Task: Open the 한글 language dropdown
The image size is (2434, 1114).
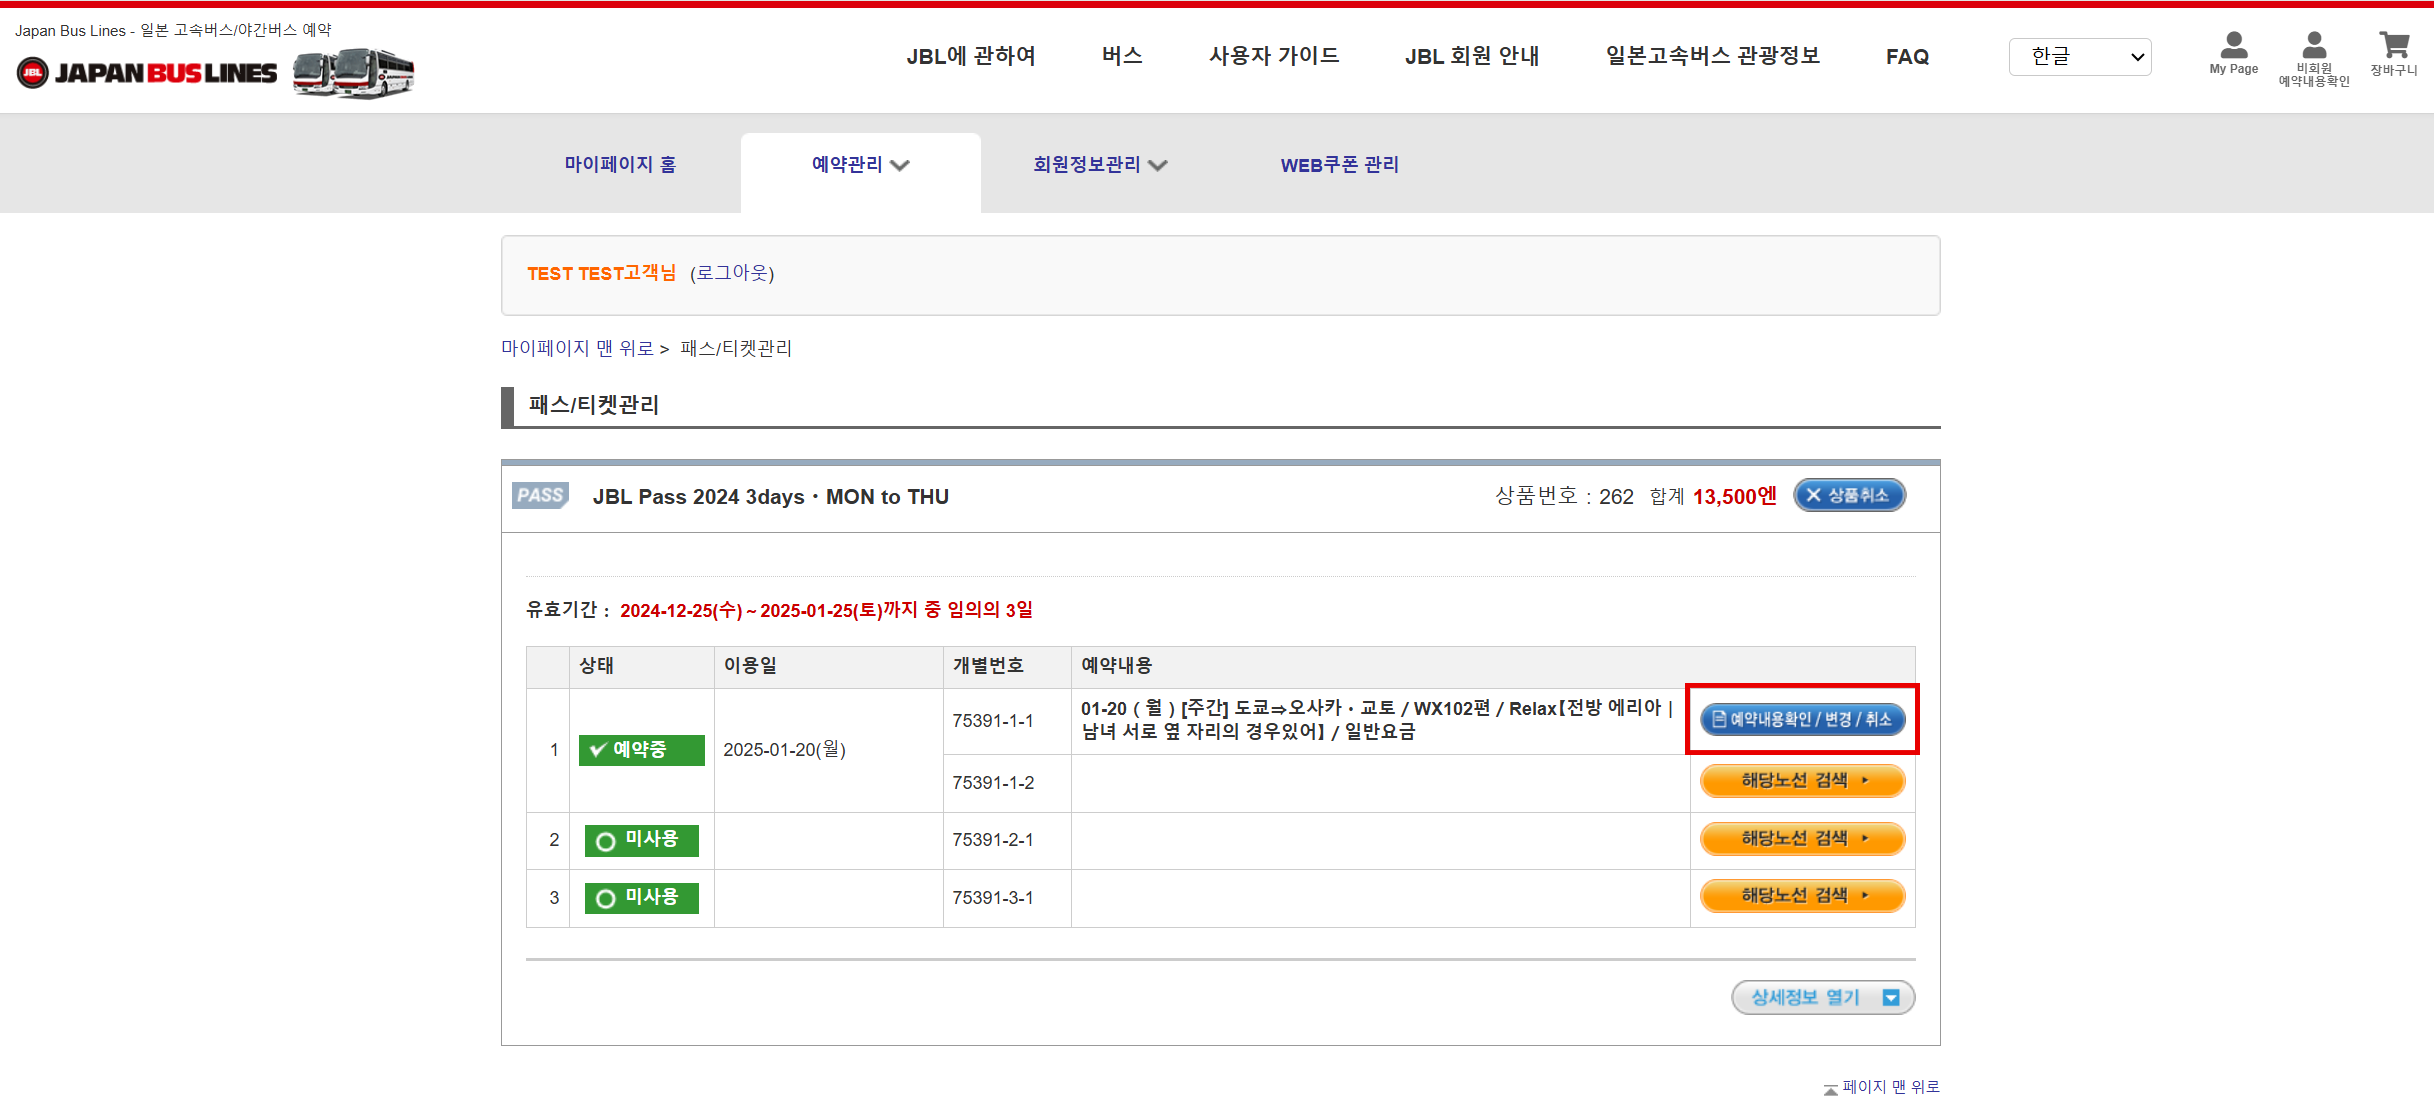Action: click(2080, 57)
